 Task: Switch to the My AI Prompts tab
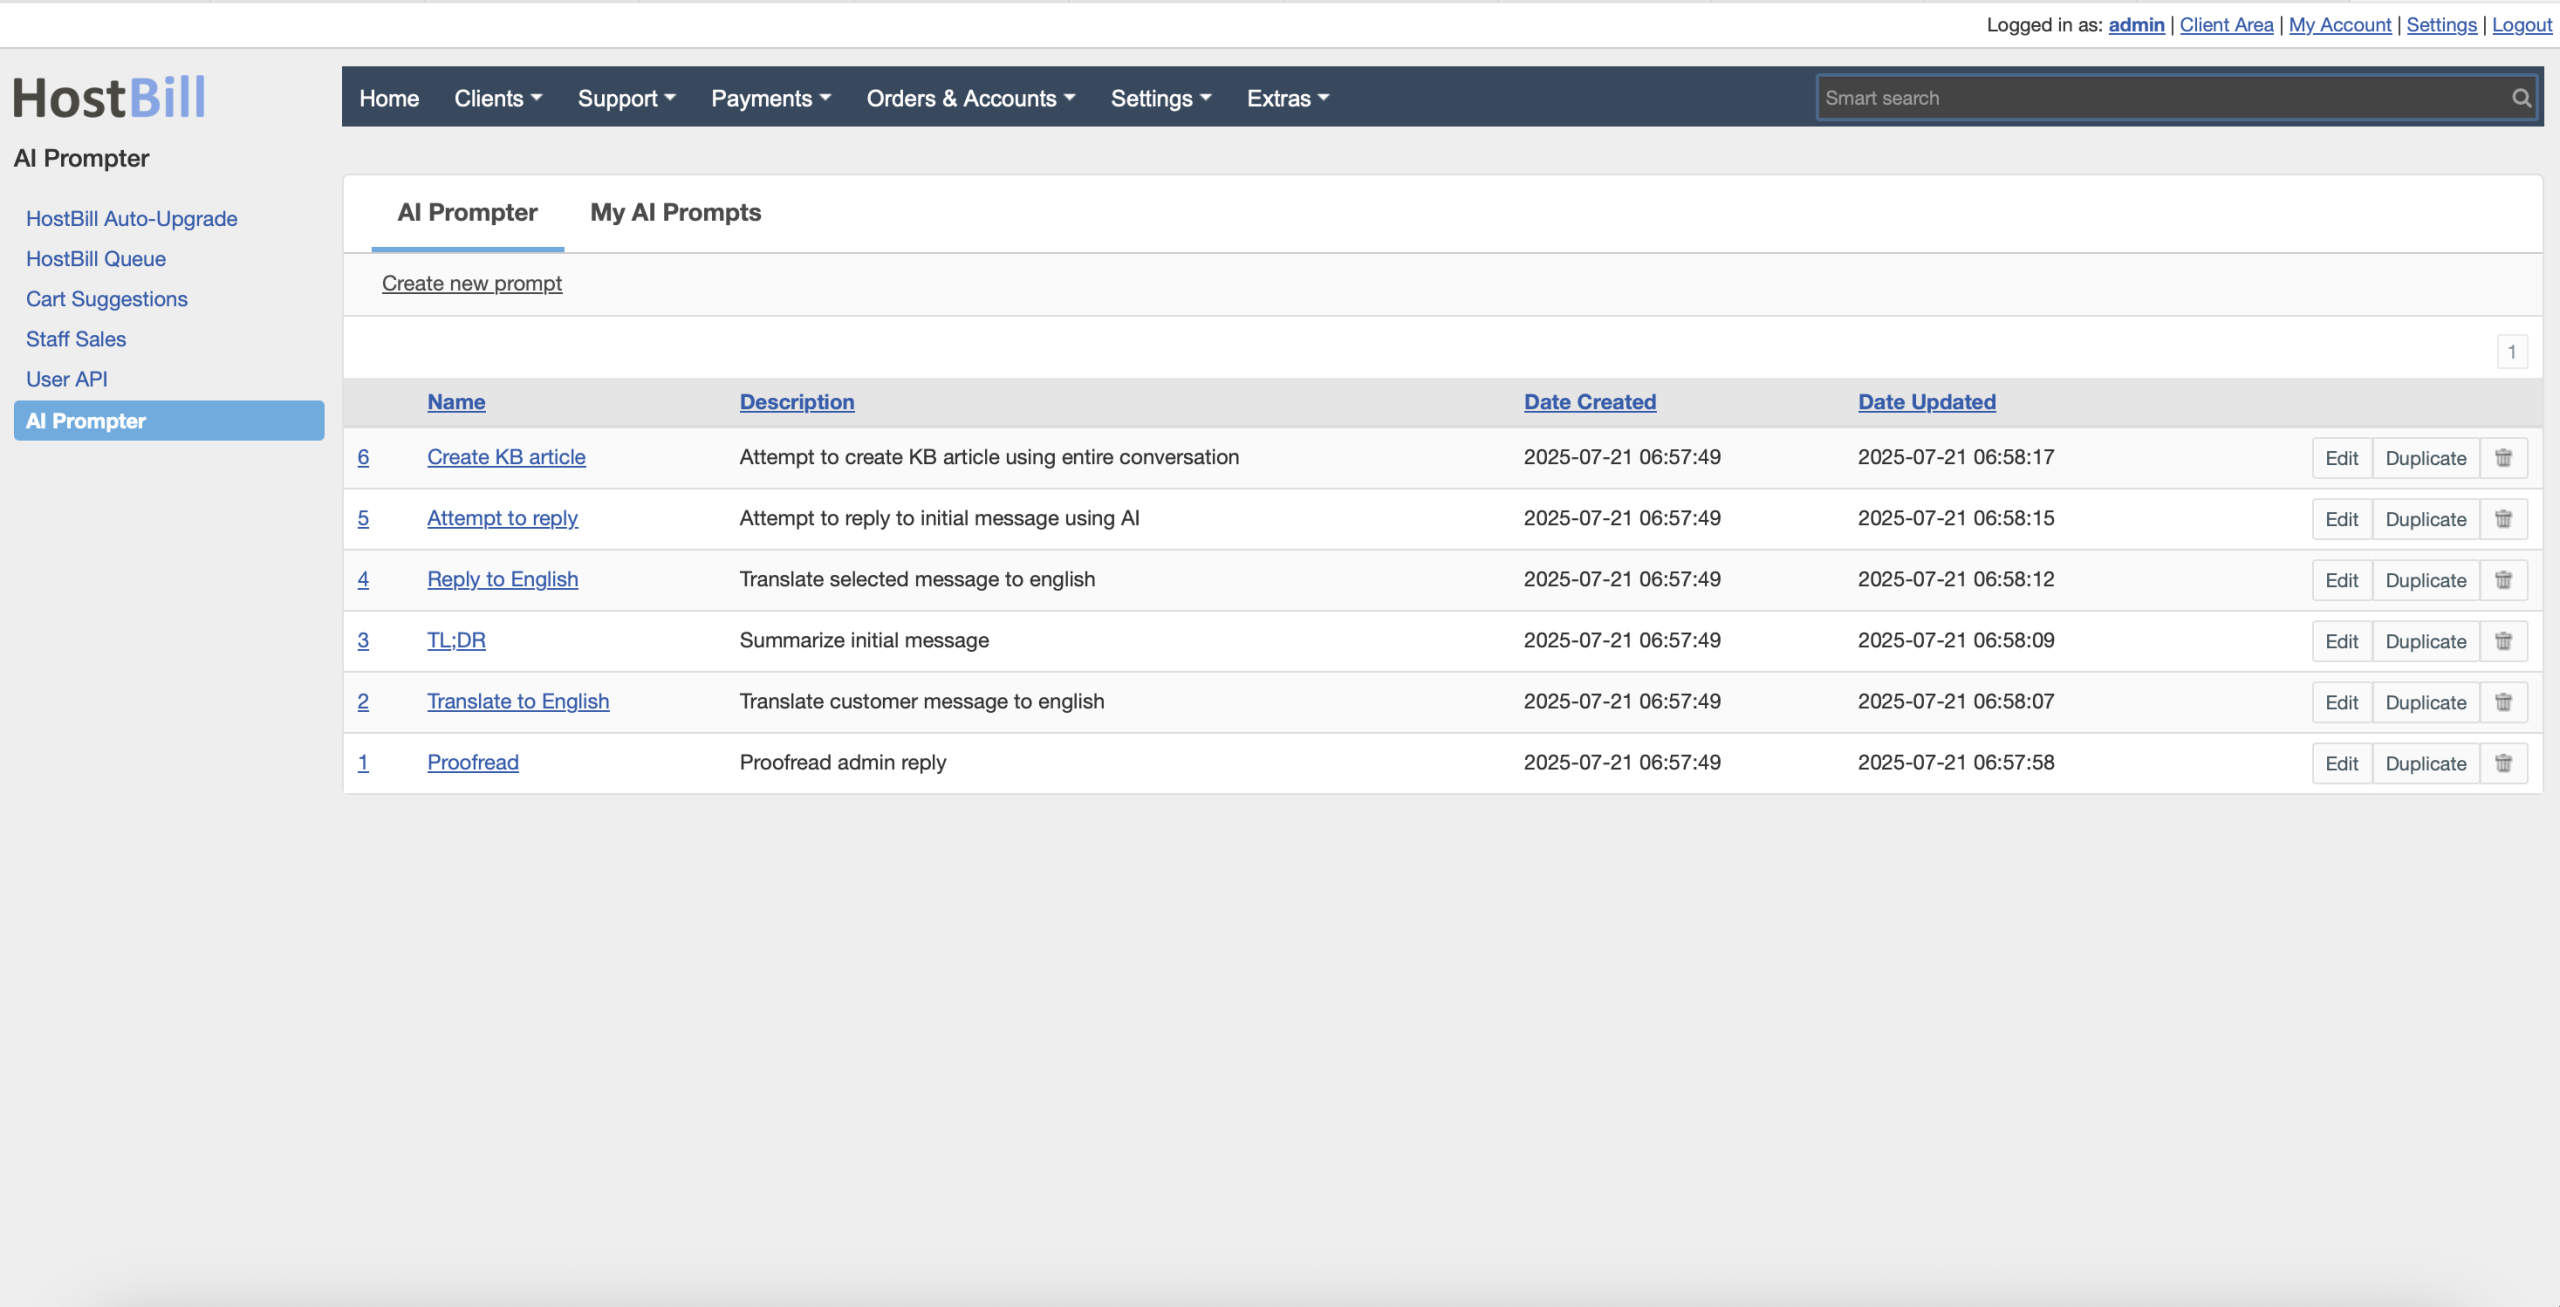(x=675, y=212)
